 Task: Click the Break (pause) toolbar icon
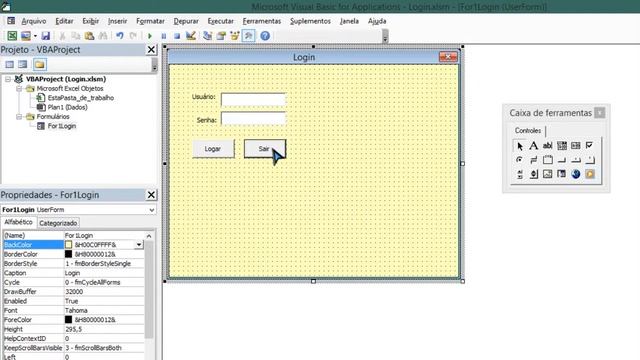(x=164, y=36)
